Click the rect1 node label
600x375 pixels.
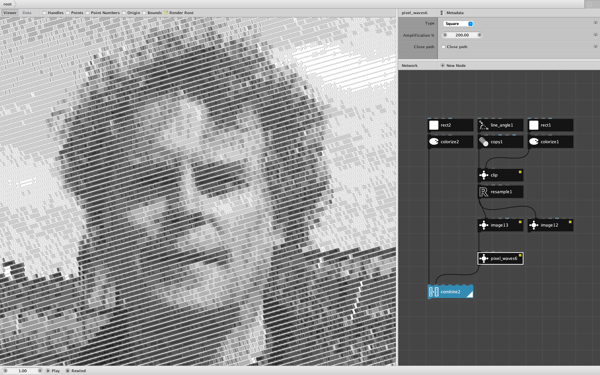(x=546, y=125)
